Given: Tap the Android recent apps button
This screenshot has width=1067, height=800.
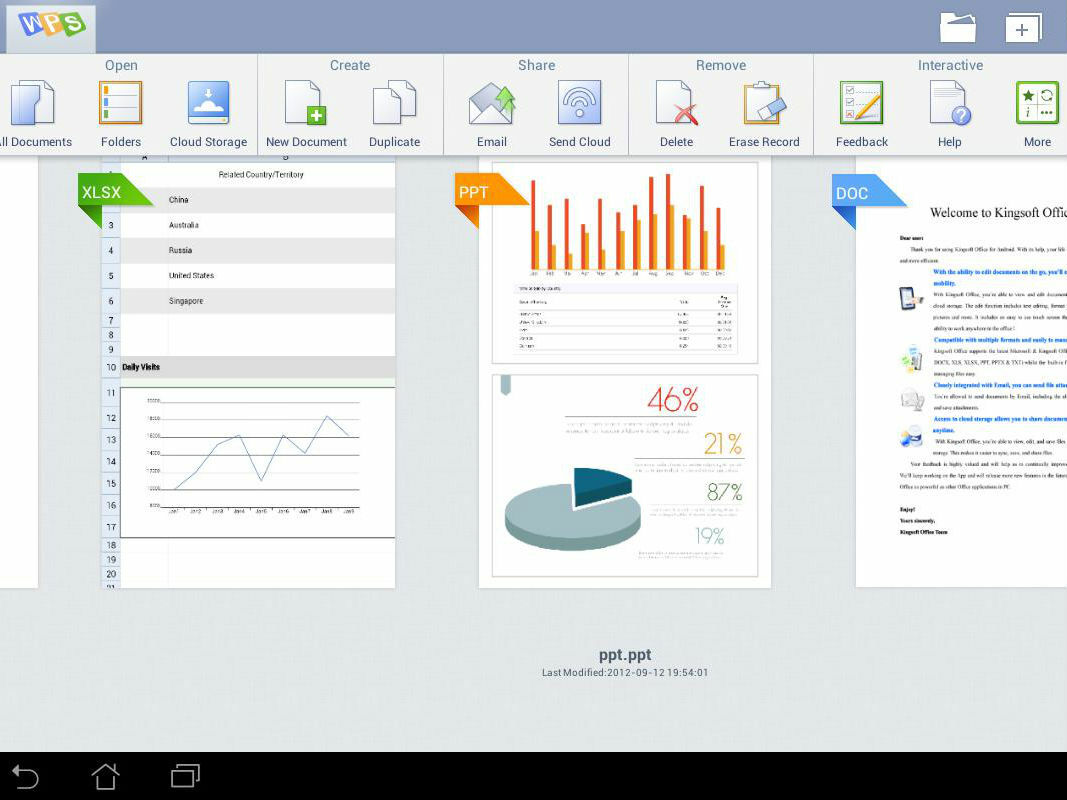Looking at the screenshot, I should (x=185, y=776).
